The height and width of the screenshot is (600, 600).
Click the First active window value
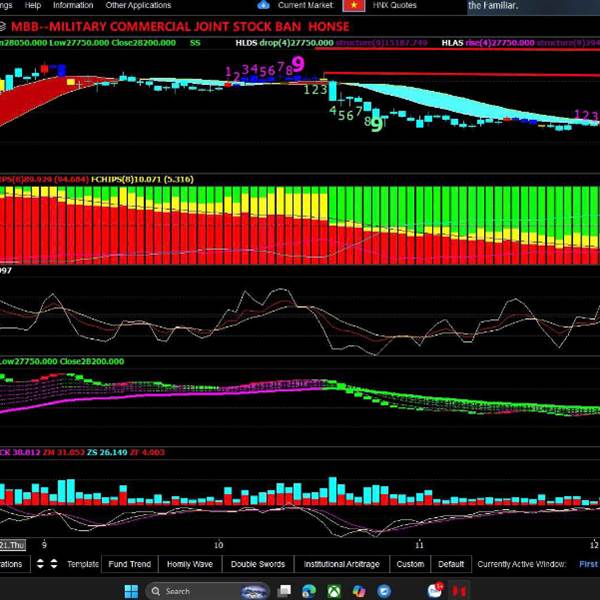tap(589, 564)
